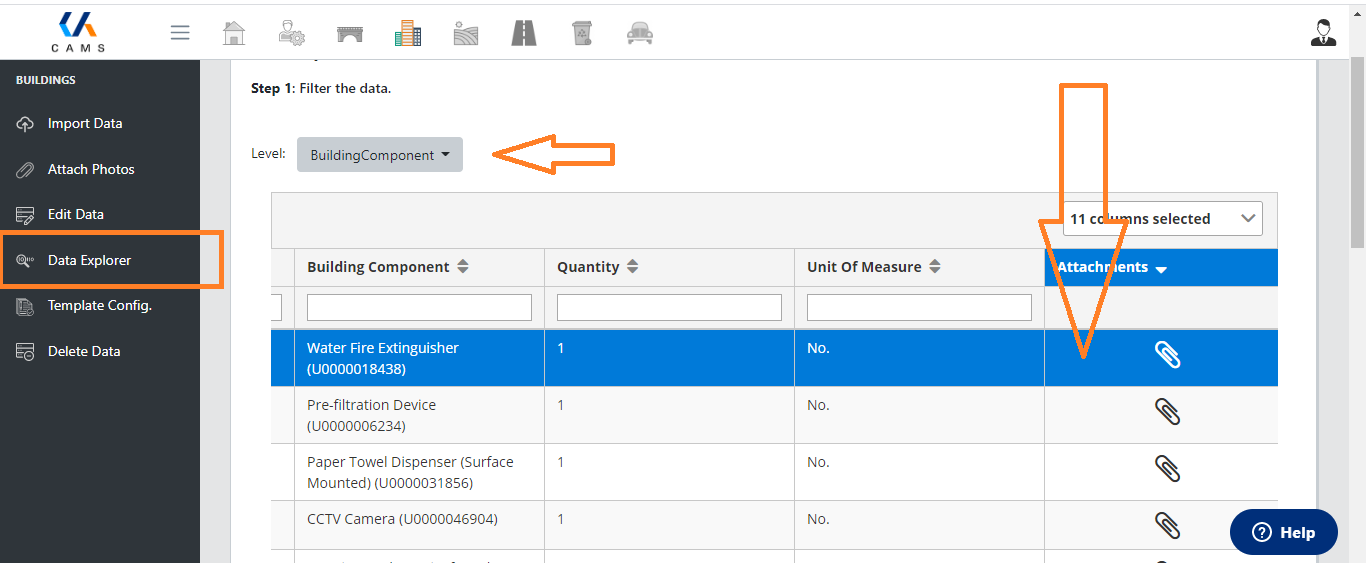Click the Help button

tap(1283, 532)
